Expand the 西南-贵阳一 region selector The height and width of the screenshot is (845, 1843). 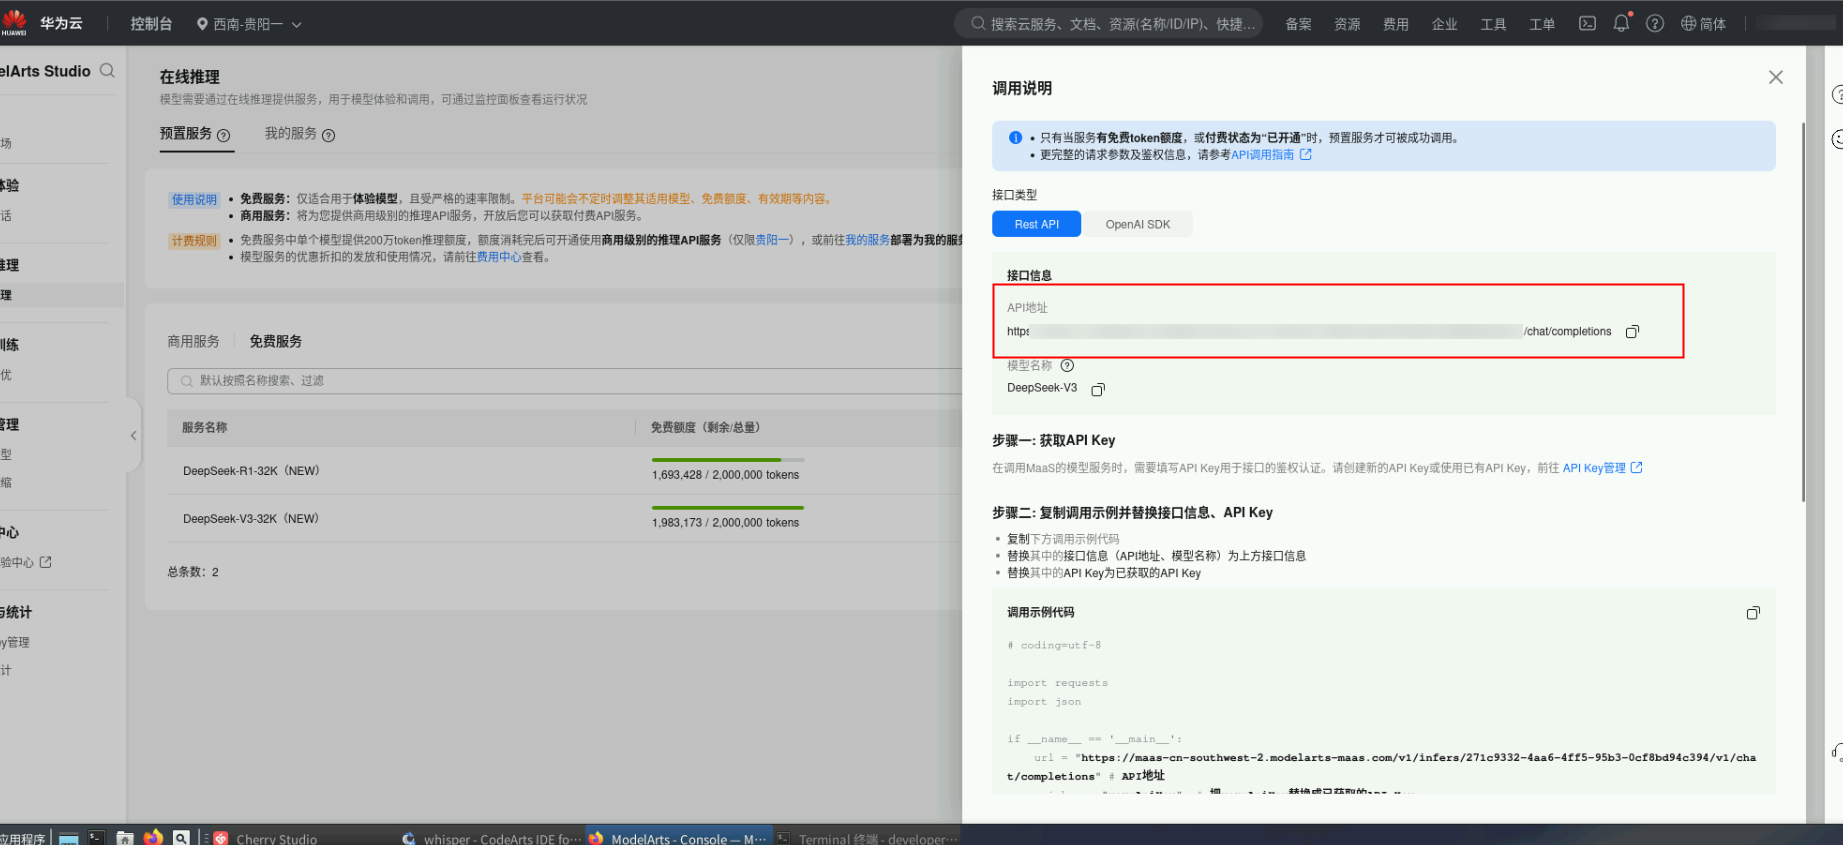pos(249,24)
